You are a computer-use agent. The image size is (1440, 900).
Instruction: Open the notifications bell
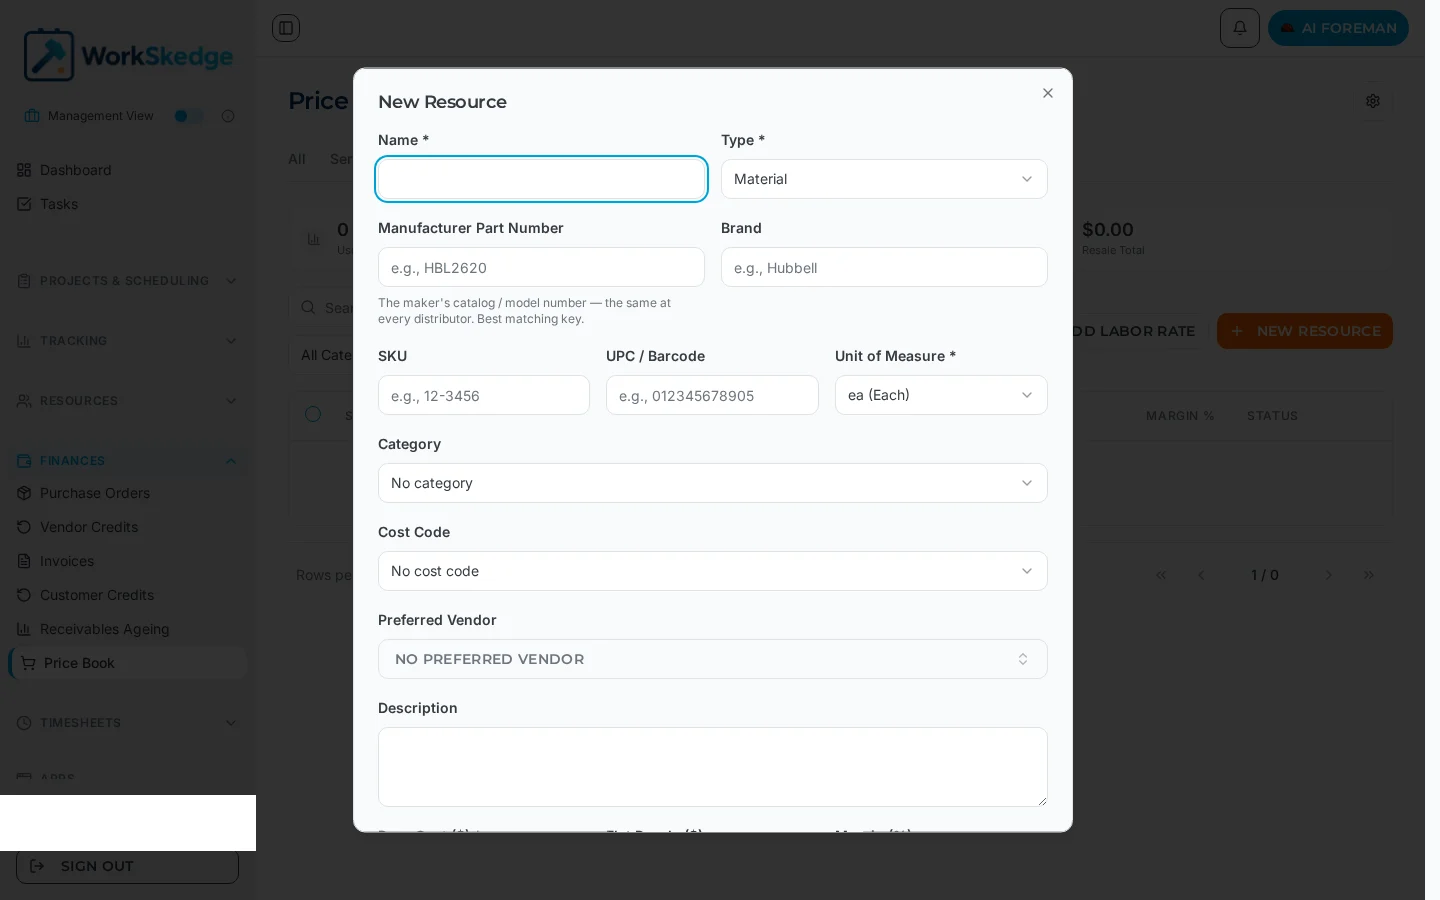coord(1240,28)
